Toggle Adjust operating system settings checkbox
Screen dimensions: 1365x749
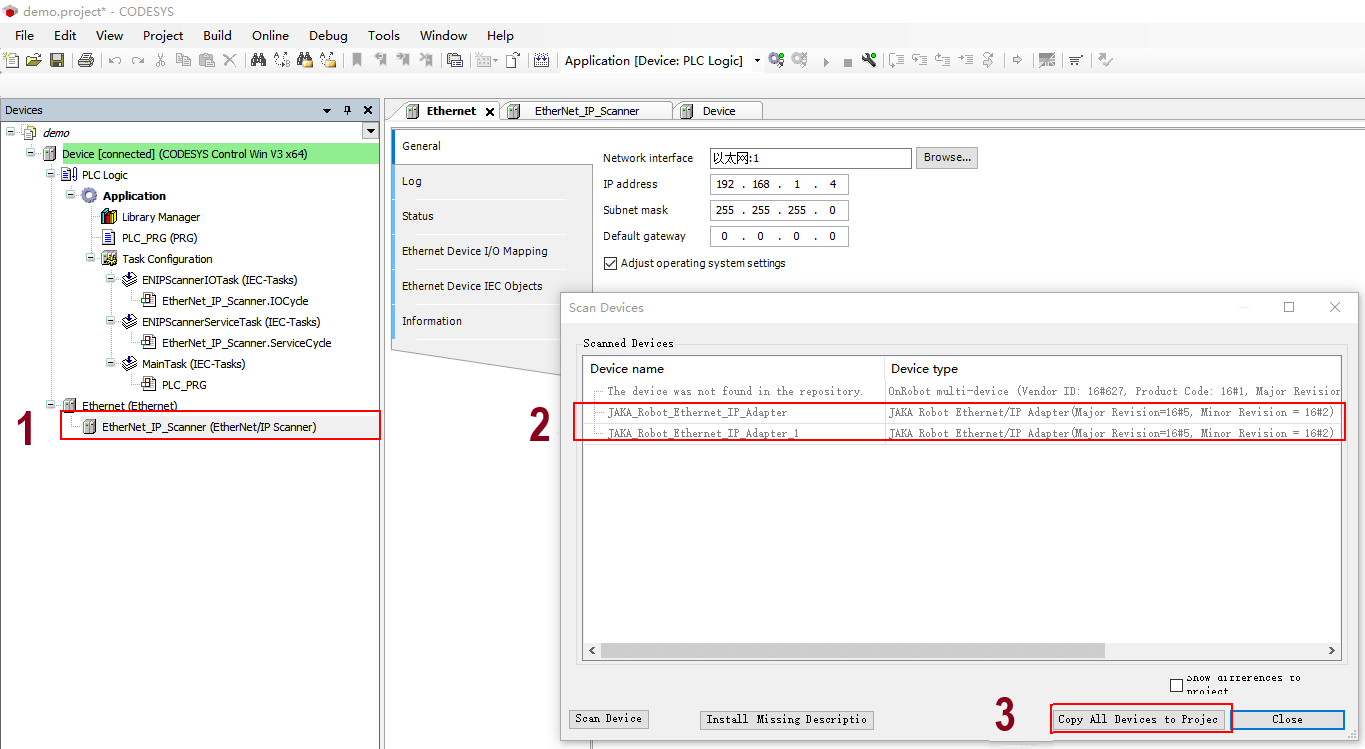611,263
